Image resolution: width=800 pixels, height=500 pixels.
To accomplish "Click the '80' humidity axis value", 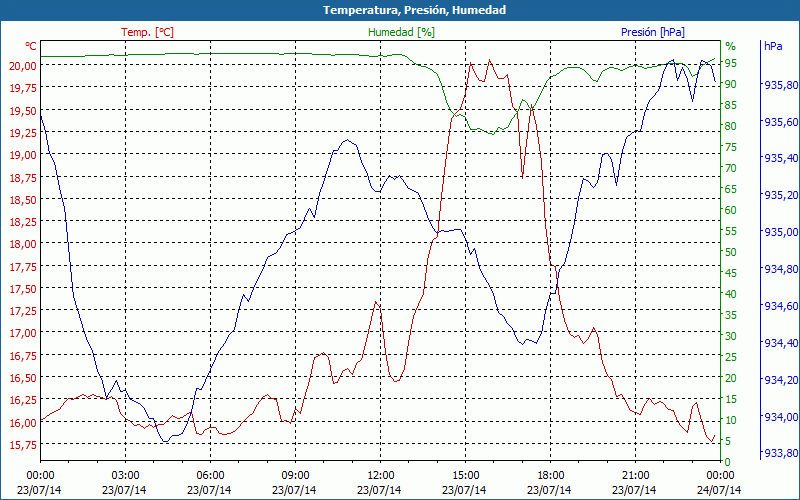I will coord(731,126).
